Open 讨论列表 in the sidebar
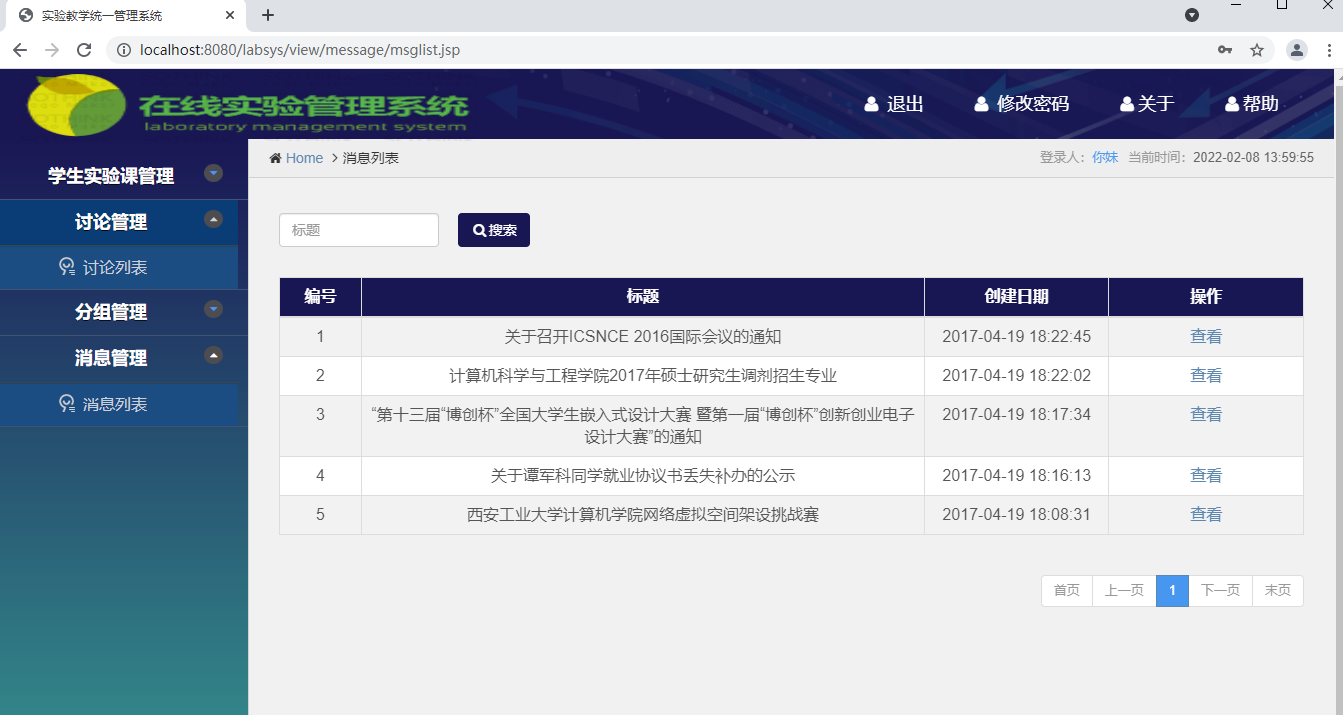 [115, 268]
